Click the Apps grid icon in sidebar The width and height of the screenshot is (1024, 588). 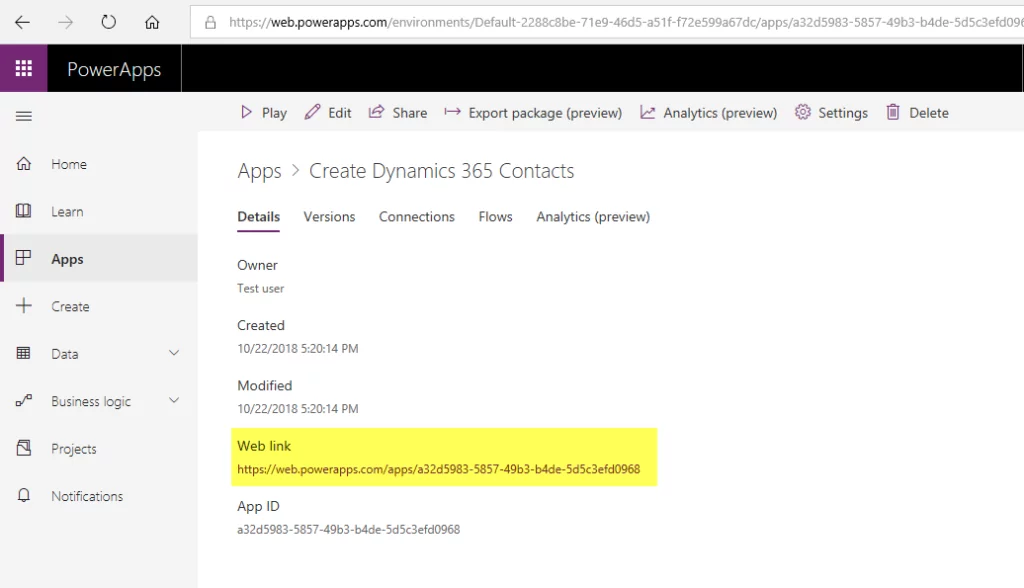click(24, 258)
